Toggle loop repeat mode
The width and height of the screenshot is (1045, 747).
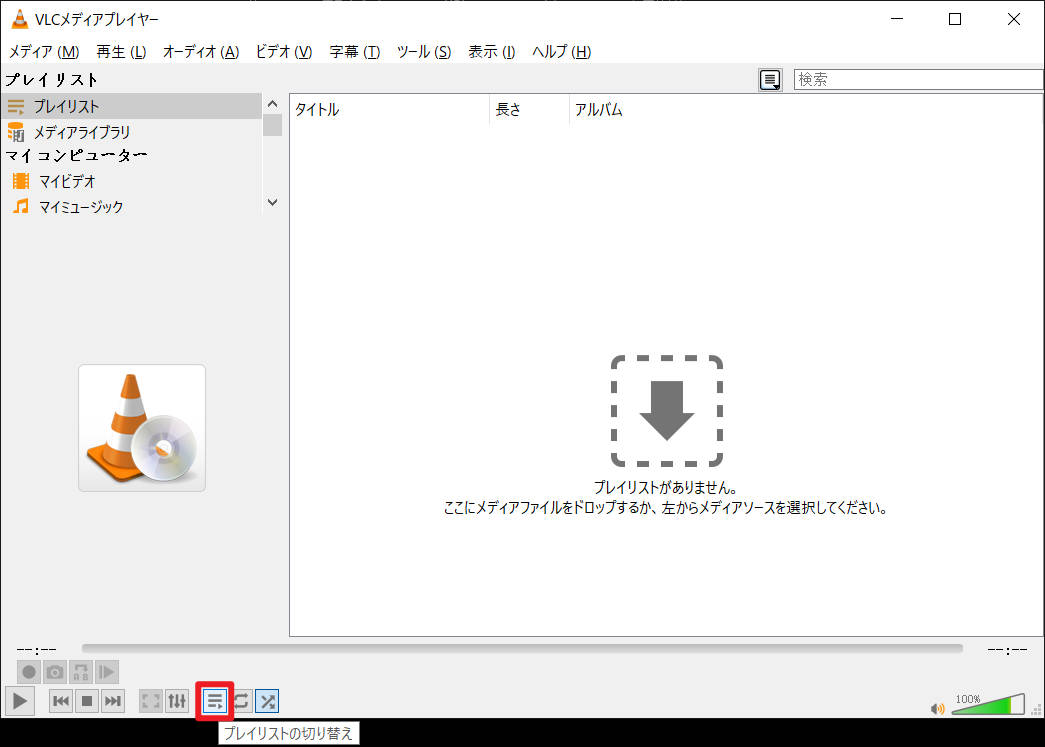click(241, 701)
